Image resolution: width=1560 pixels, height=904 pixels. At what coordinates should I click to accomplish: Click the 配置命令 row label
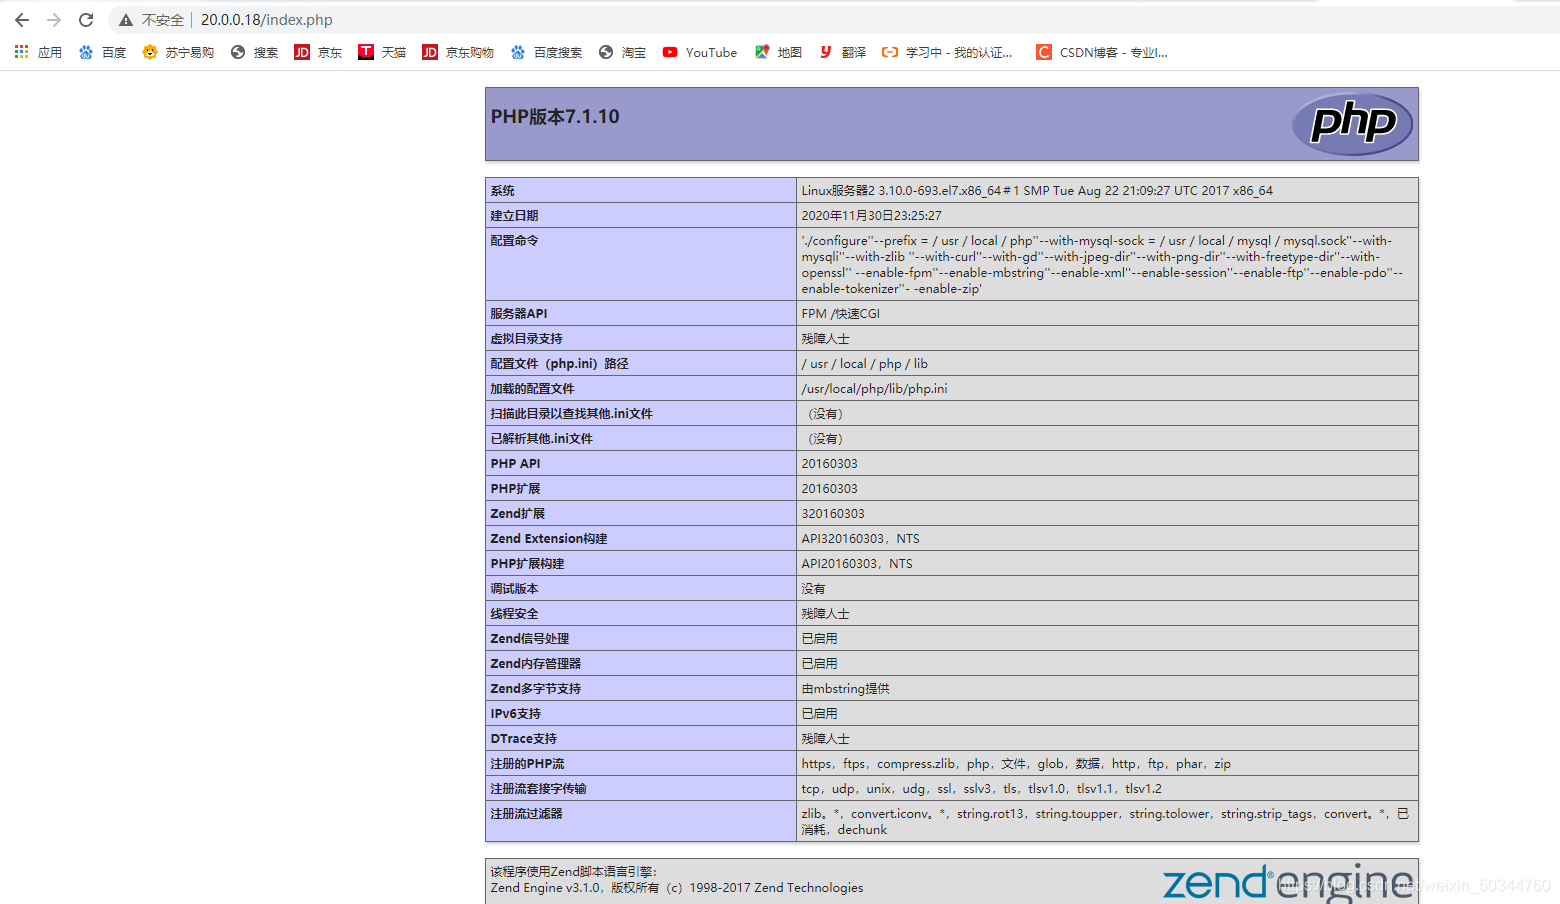click(x=514, y=240)
